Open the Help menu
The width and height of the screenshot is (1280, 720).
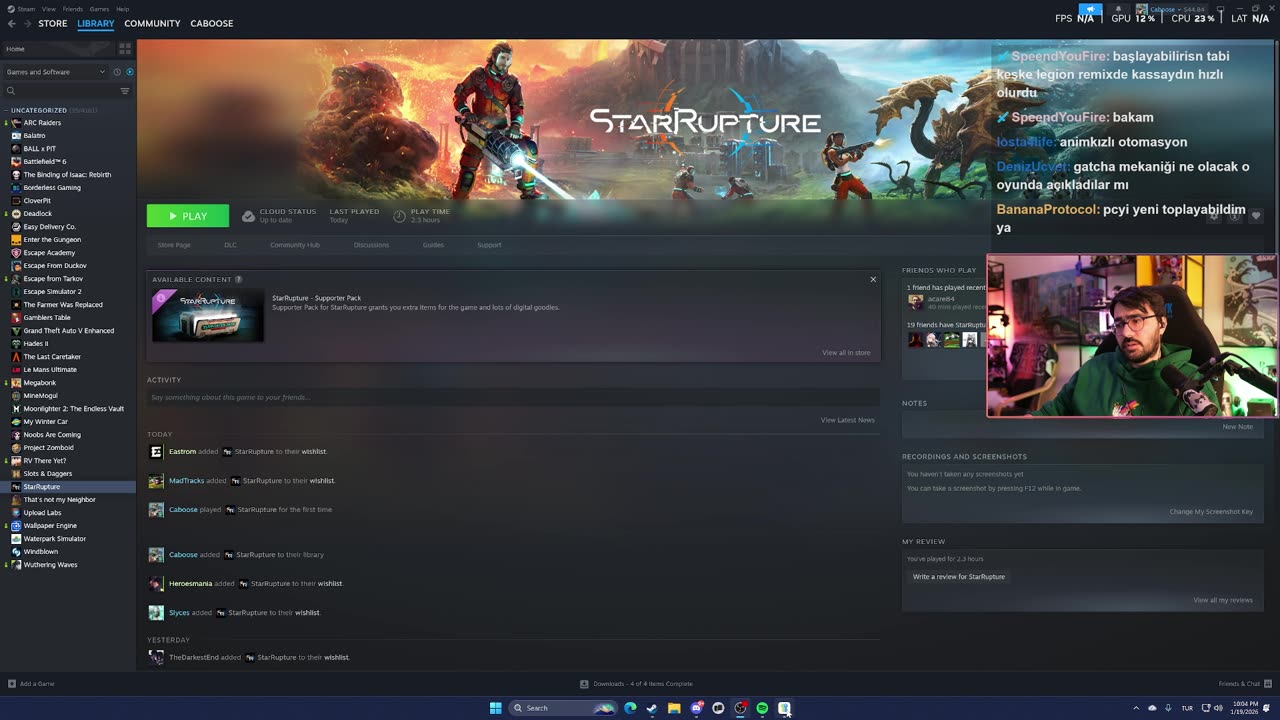tap(122, 9)
